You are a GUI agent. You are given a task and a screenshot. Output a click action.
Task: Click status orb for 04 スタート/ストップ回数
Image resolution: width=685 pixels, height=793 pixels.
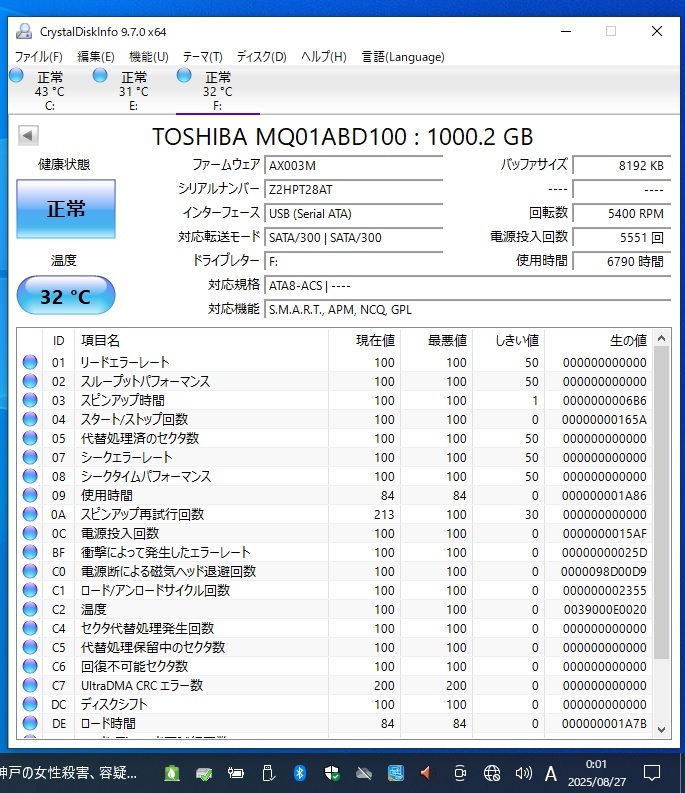tap(30, 419)
